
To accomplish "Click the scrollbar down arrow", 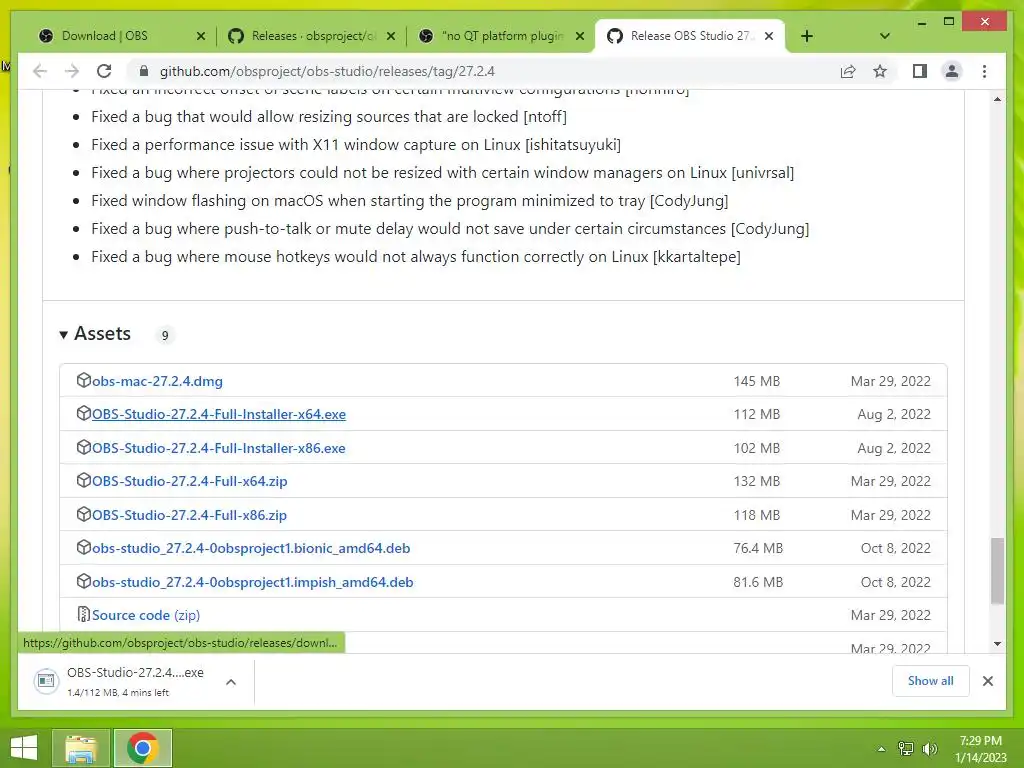I will [997, 644].
